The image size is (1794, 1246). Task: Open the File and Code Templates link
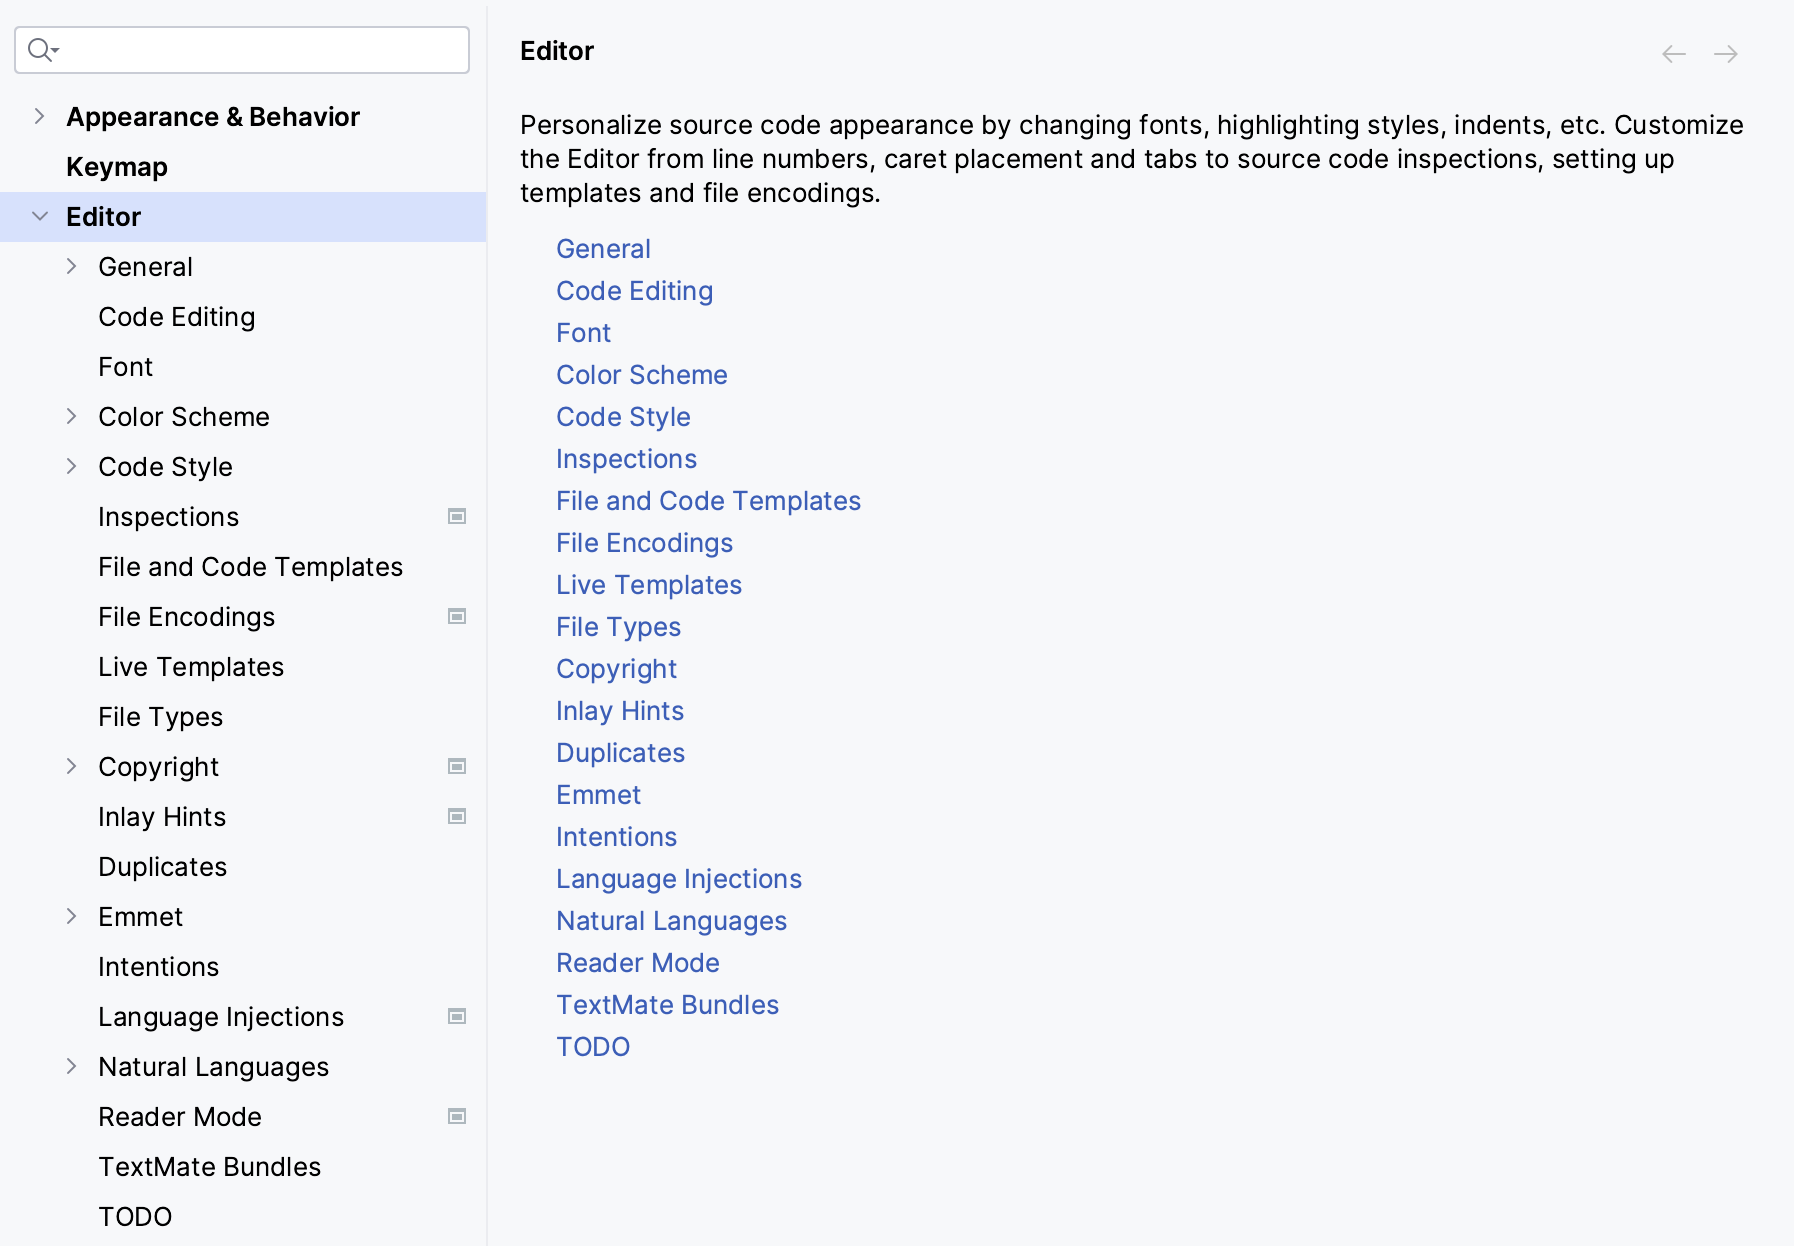708,501
